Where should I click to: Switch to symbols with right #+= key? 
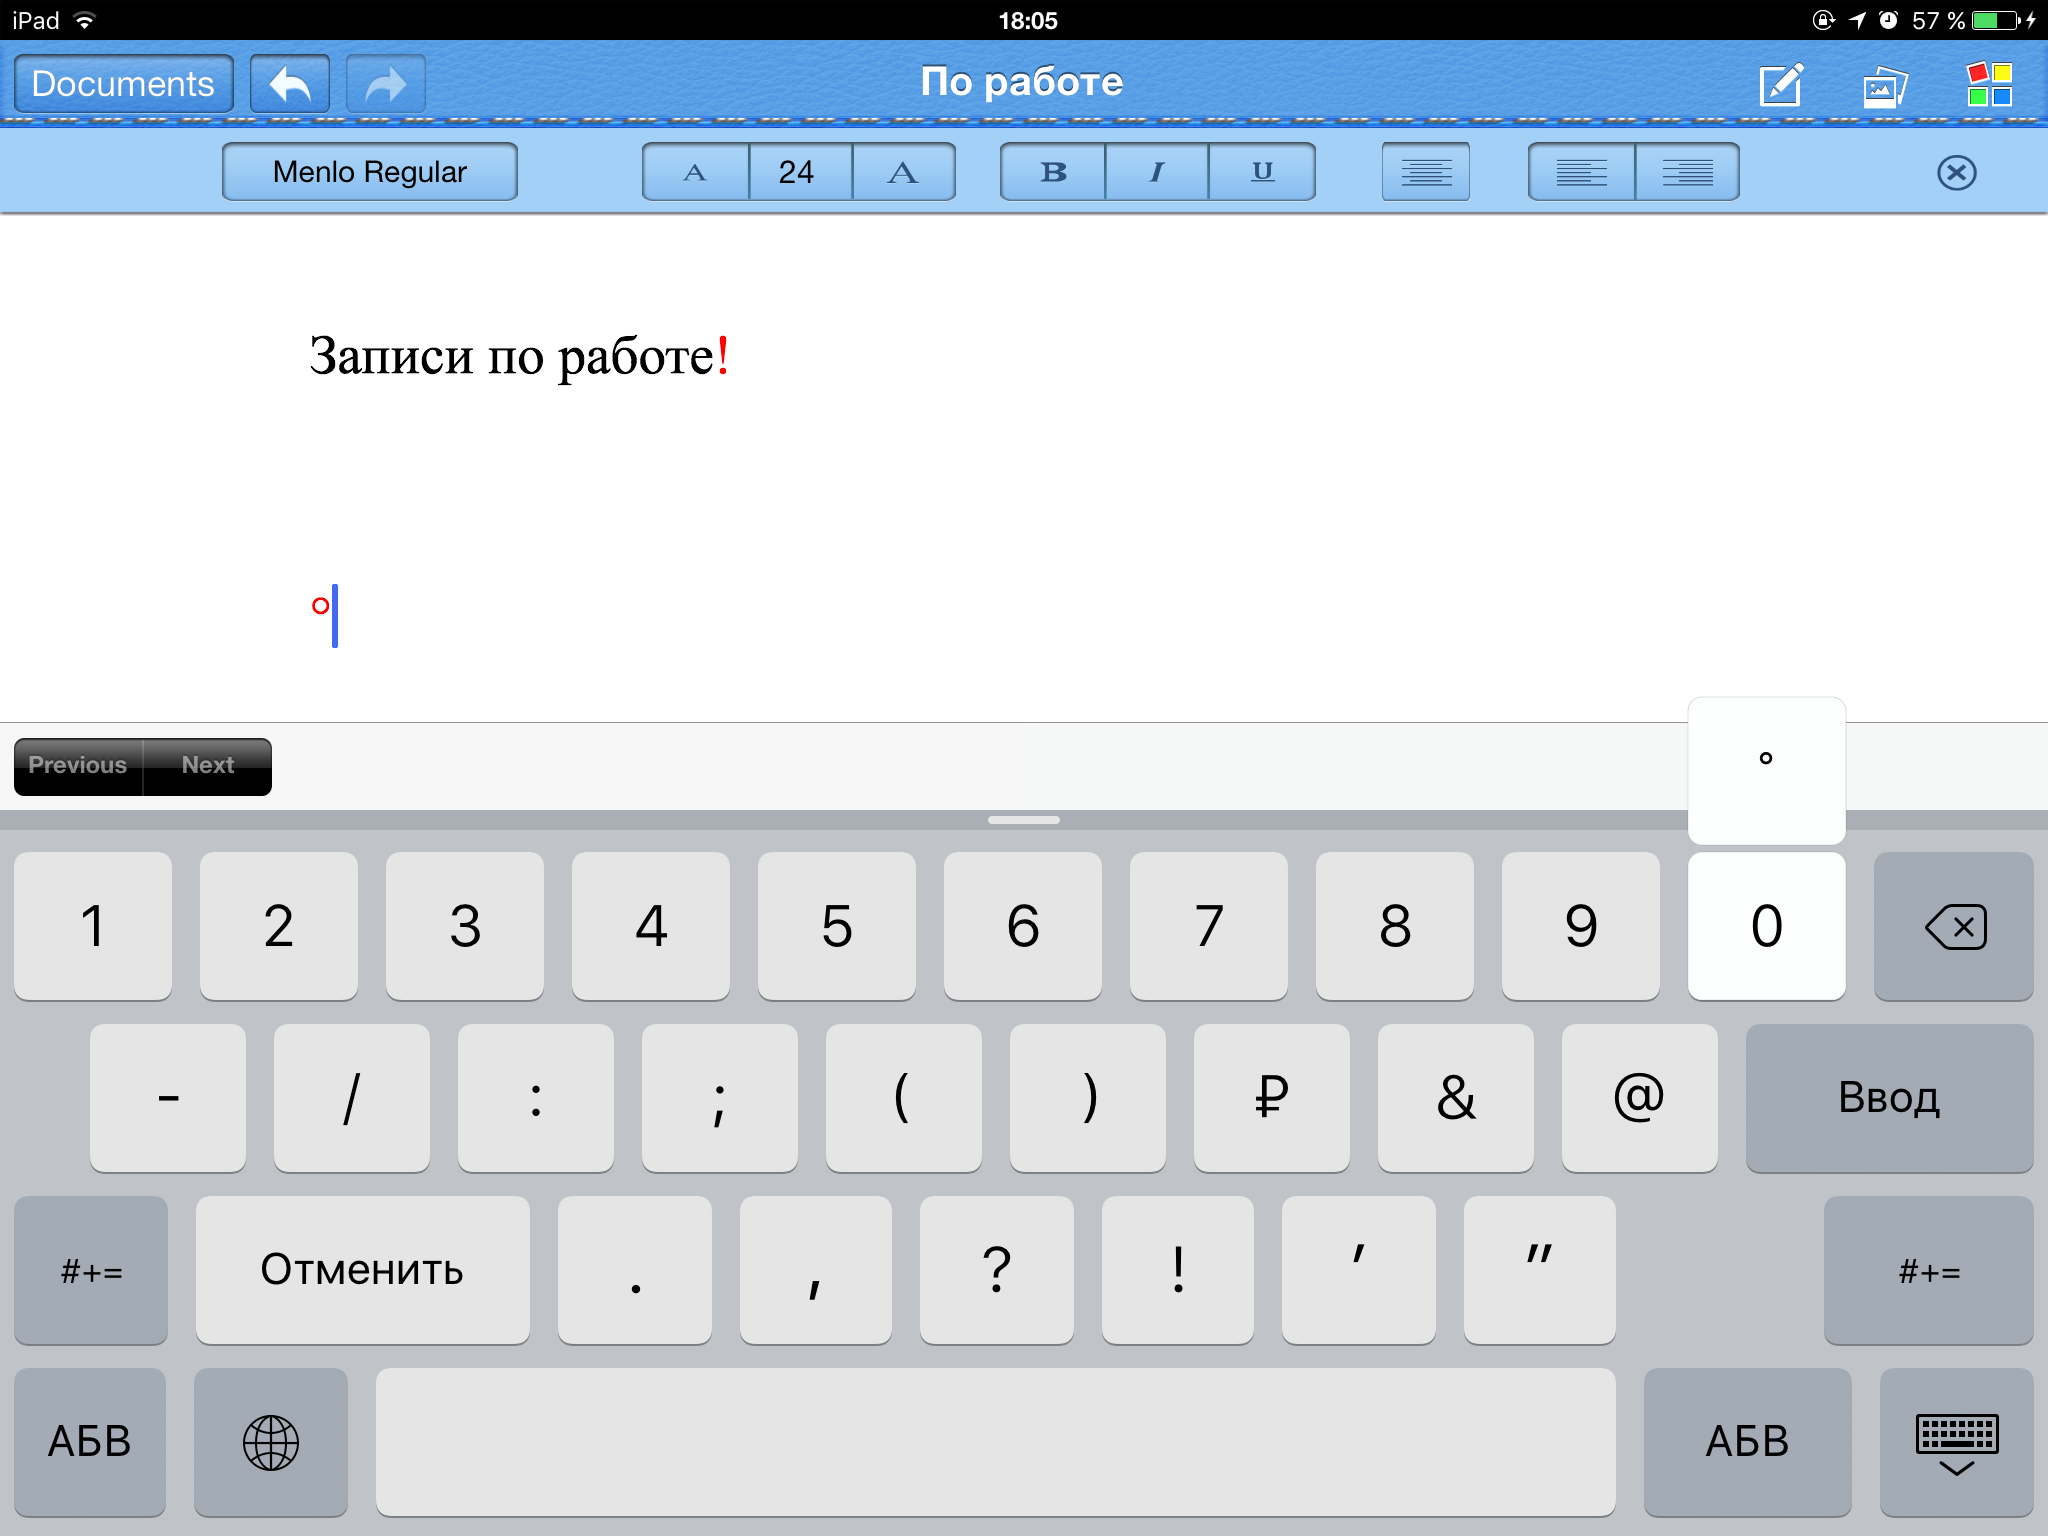[1928, 1270]
